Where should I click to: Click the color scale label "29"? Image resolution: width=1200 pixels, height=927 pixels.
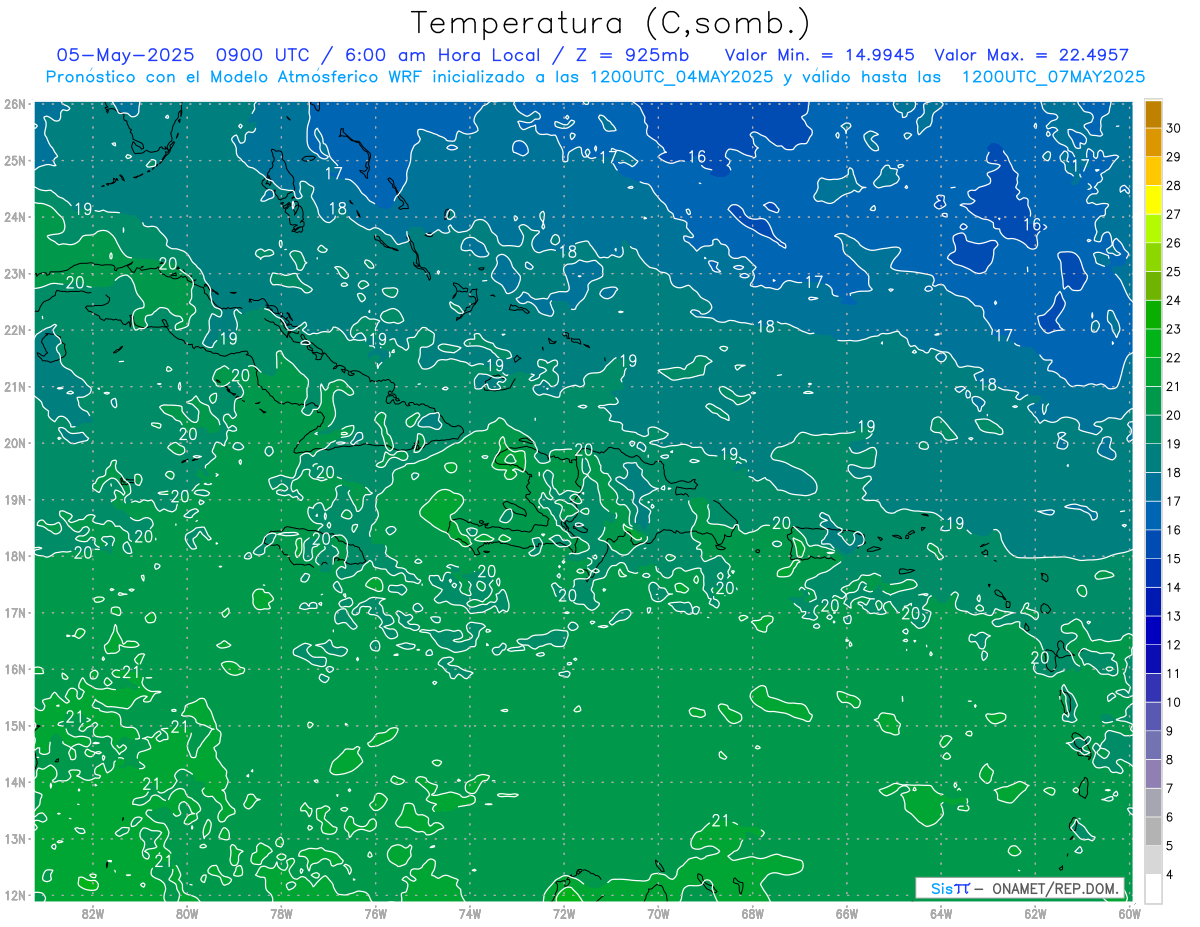pyautogui.click(x=1174, y=157)
